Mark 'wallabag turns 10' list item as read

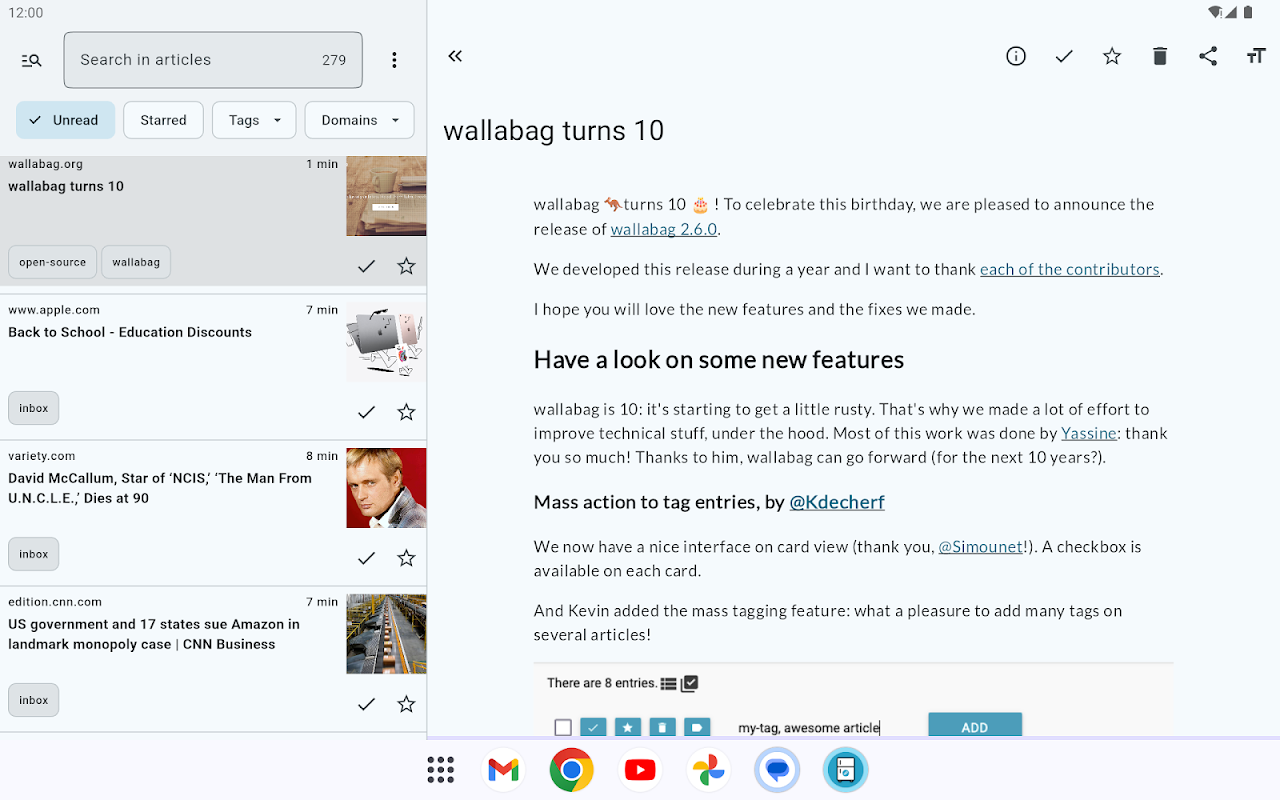(366, 266)
